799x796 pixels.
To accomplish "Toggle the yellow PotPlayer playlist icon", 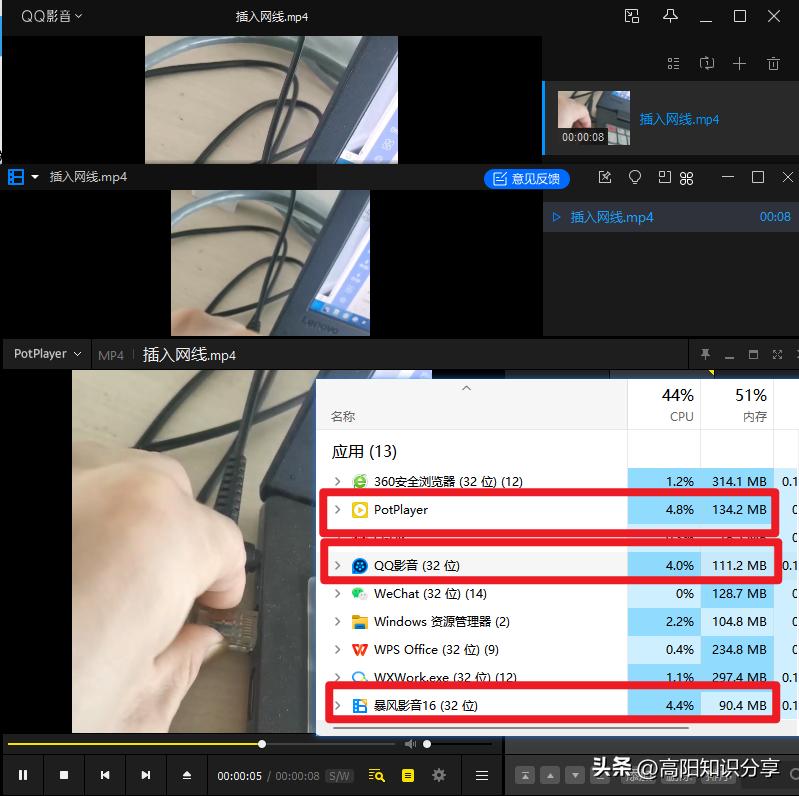I will tap(407, 775).
